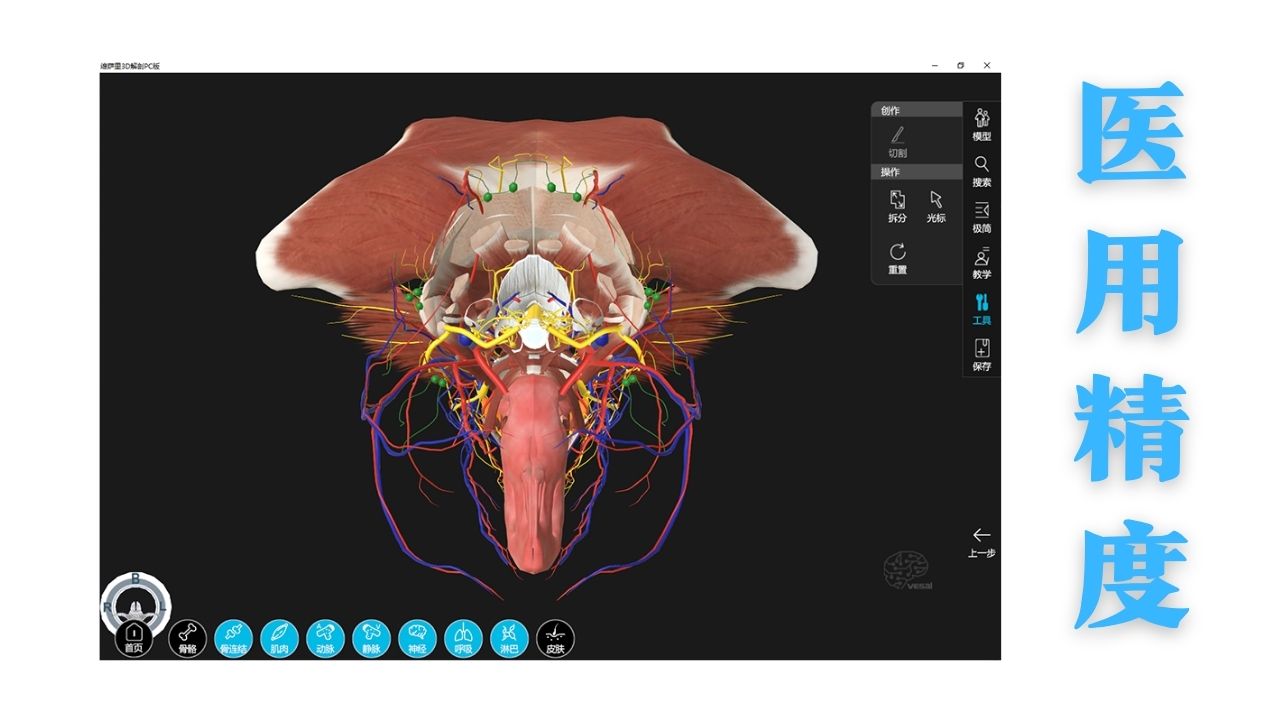This screenshot has width=1280, height=720.
Task: Toggle the 肌肉 muscle layer
Action: (279, 638)
